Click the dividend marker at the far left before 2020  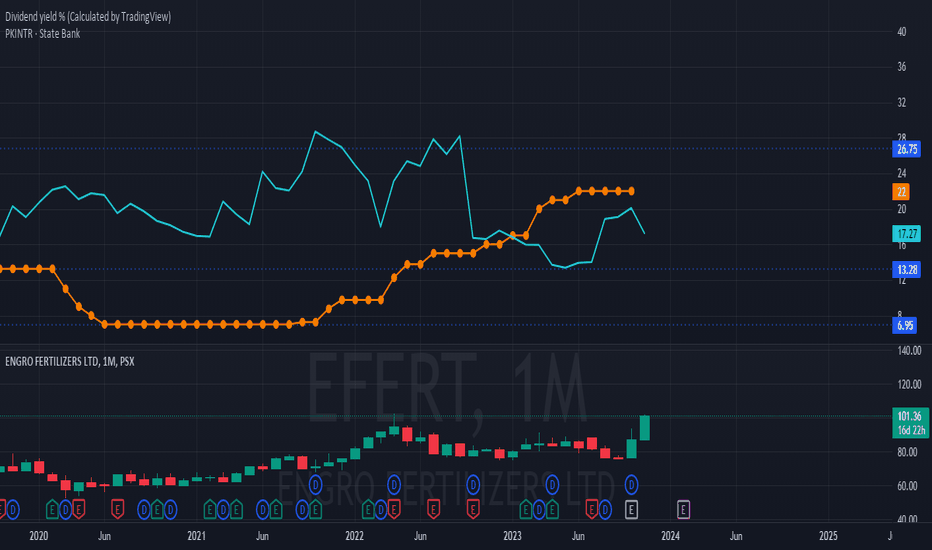13,510
